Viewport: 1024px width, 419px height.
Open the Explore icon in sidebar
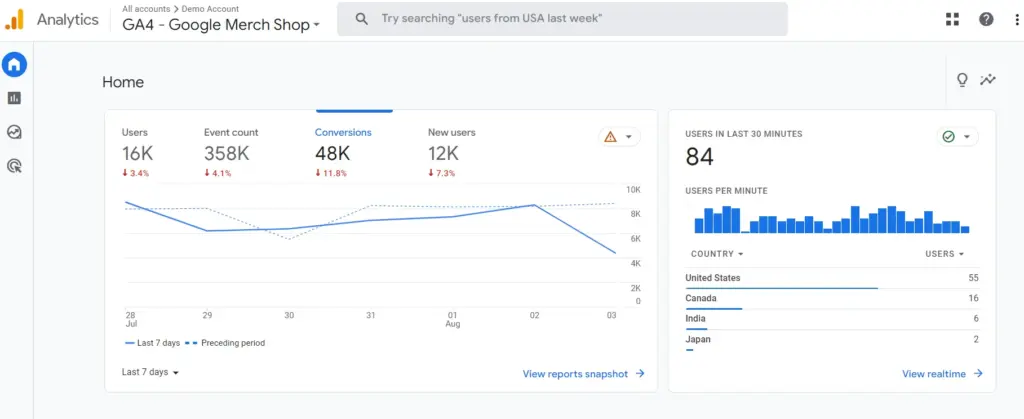[x=14, y=132]
